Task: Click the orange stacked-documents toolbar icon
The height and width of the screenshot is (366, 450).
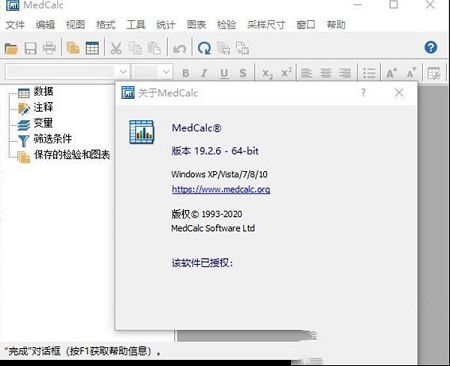Action: 73,48
